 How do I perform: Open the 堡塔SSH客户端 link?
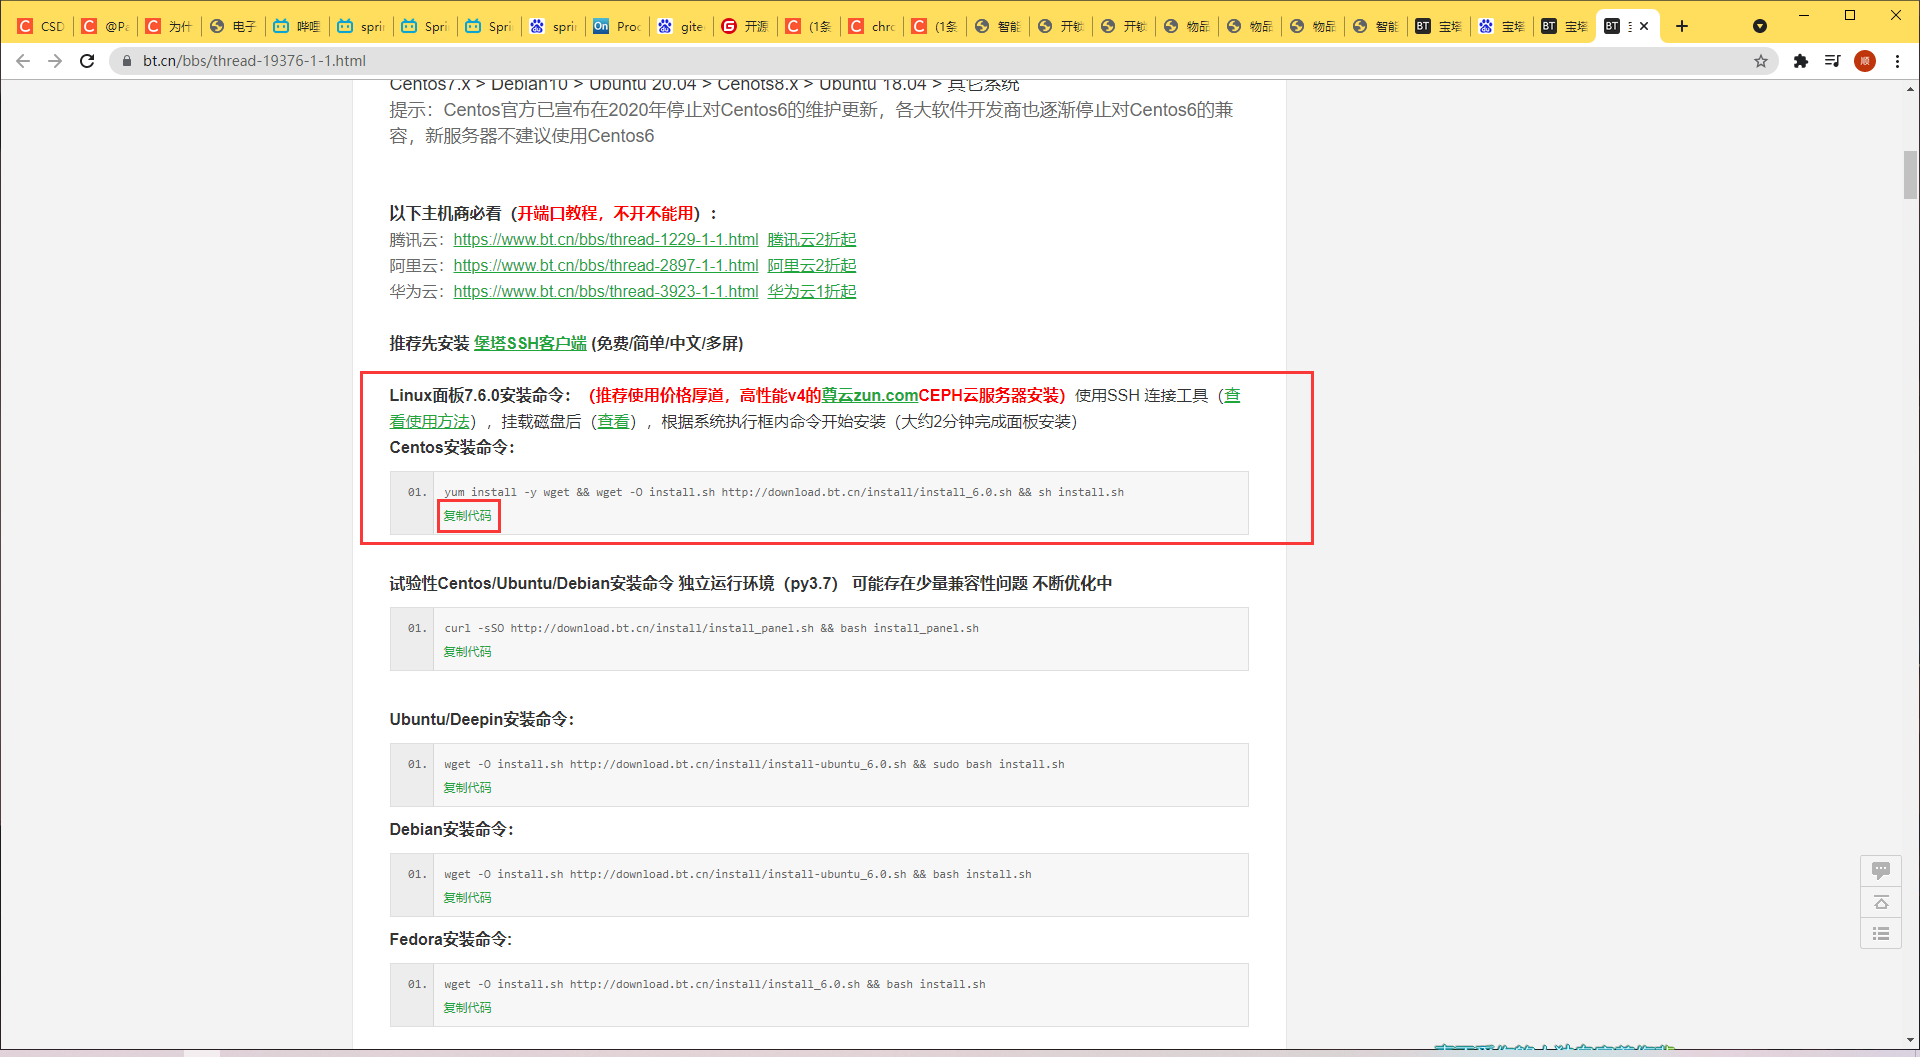(530, 344)
